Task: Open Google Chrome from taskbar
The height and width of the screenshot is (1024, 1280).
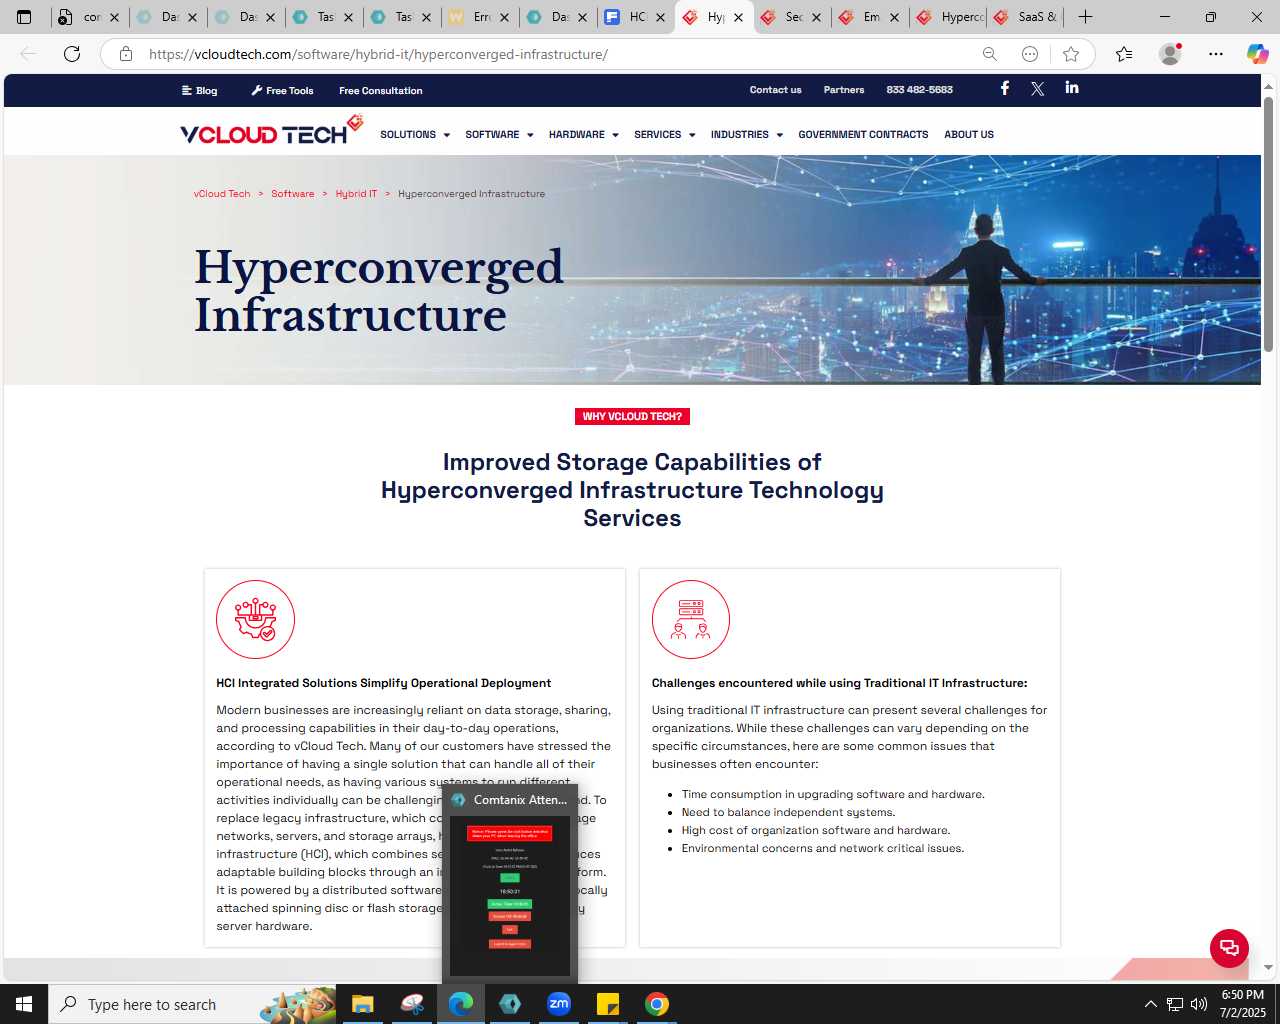Action: 657,1004
